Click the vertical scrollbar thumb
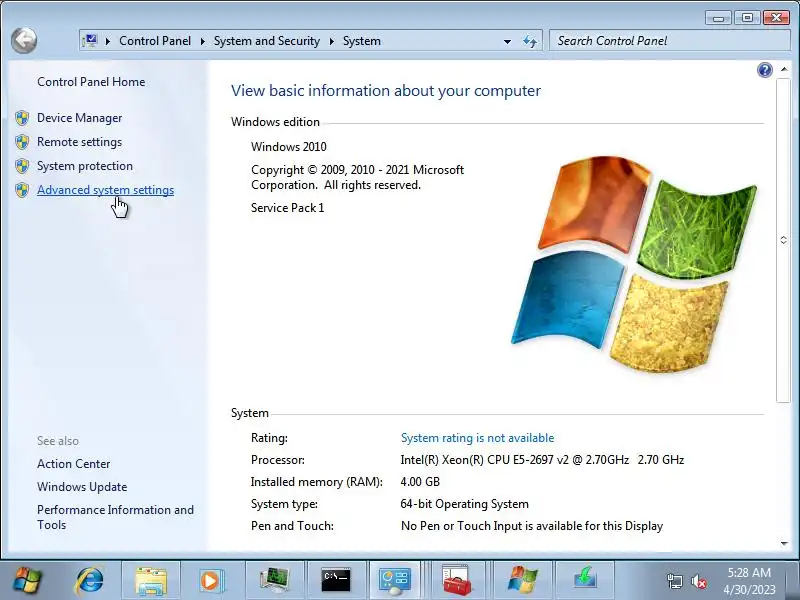The height and width of the screenshot is (600, 800). tap(783, 240)
